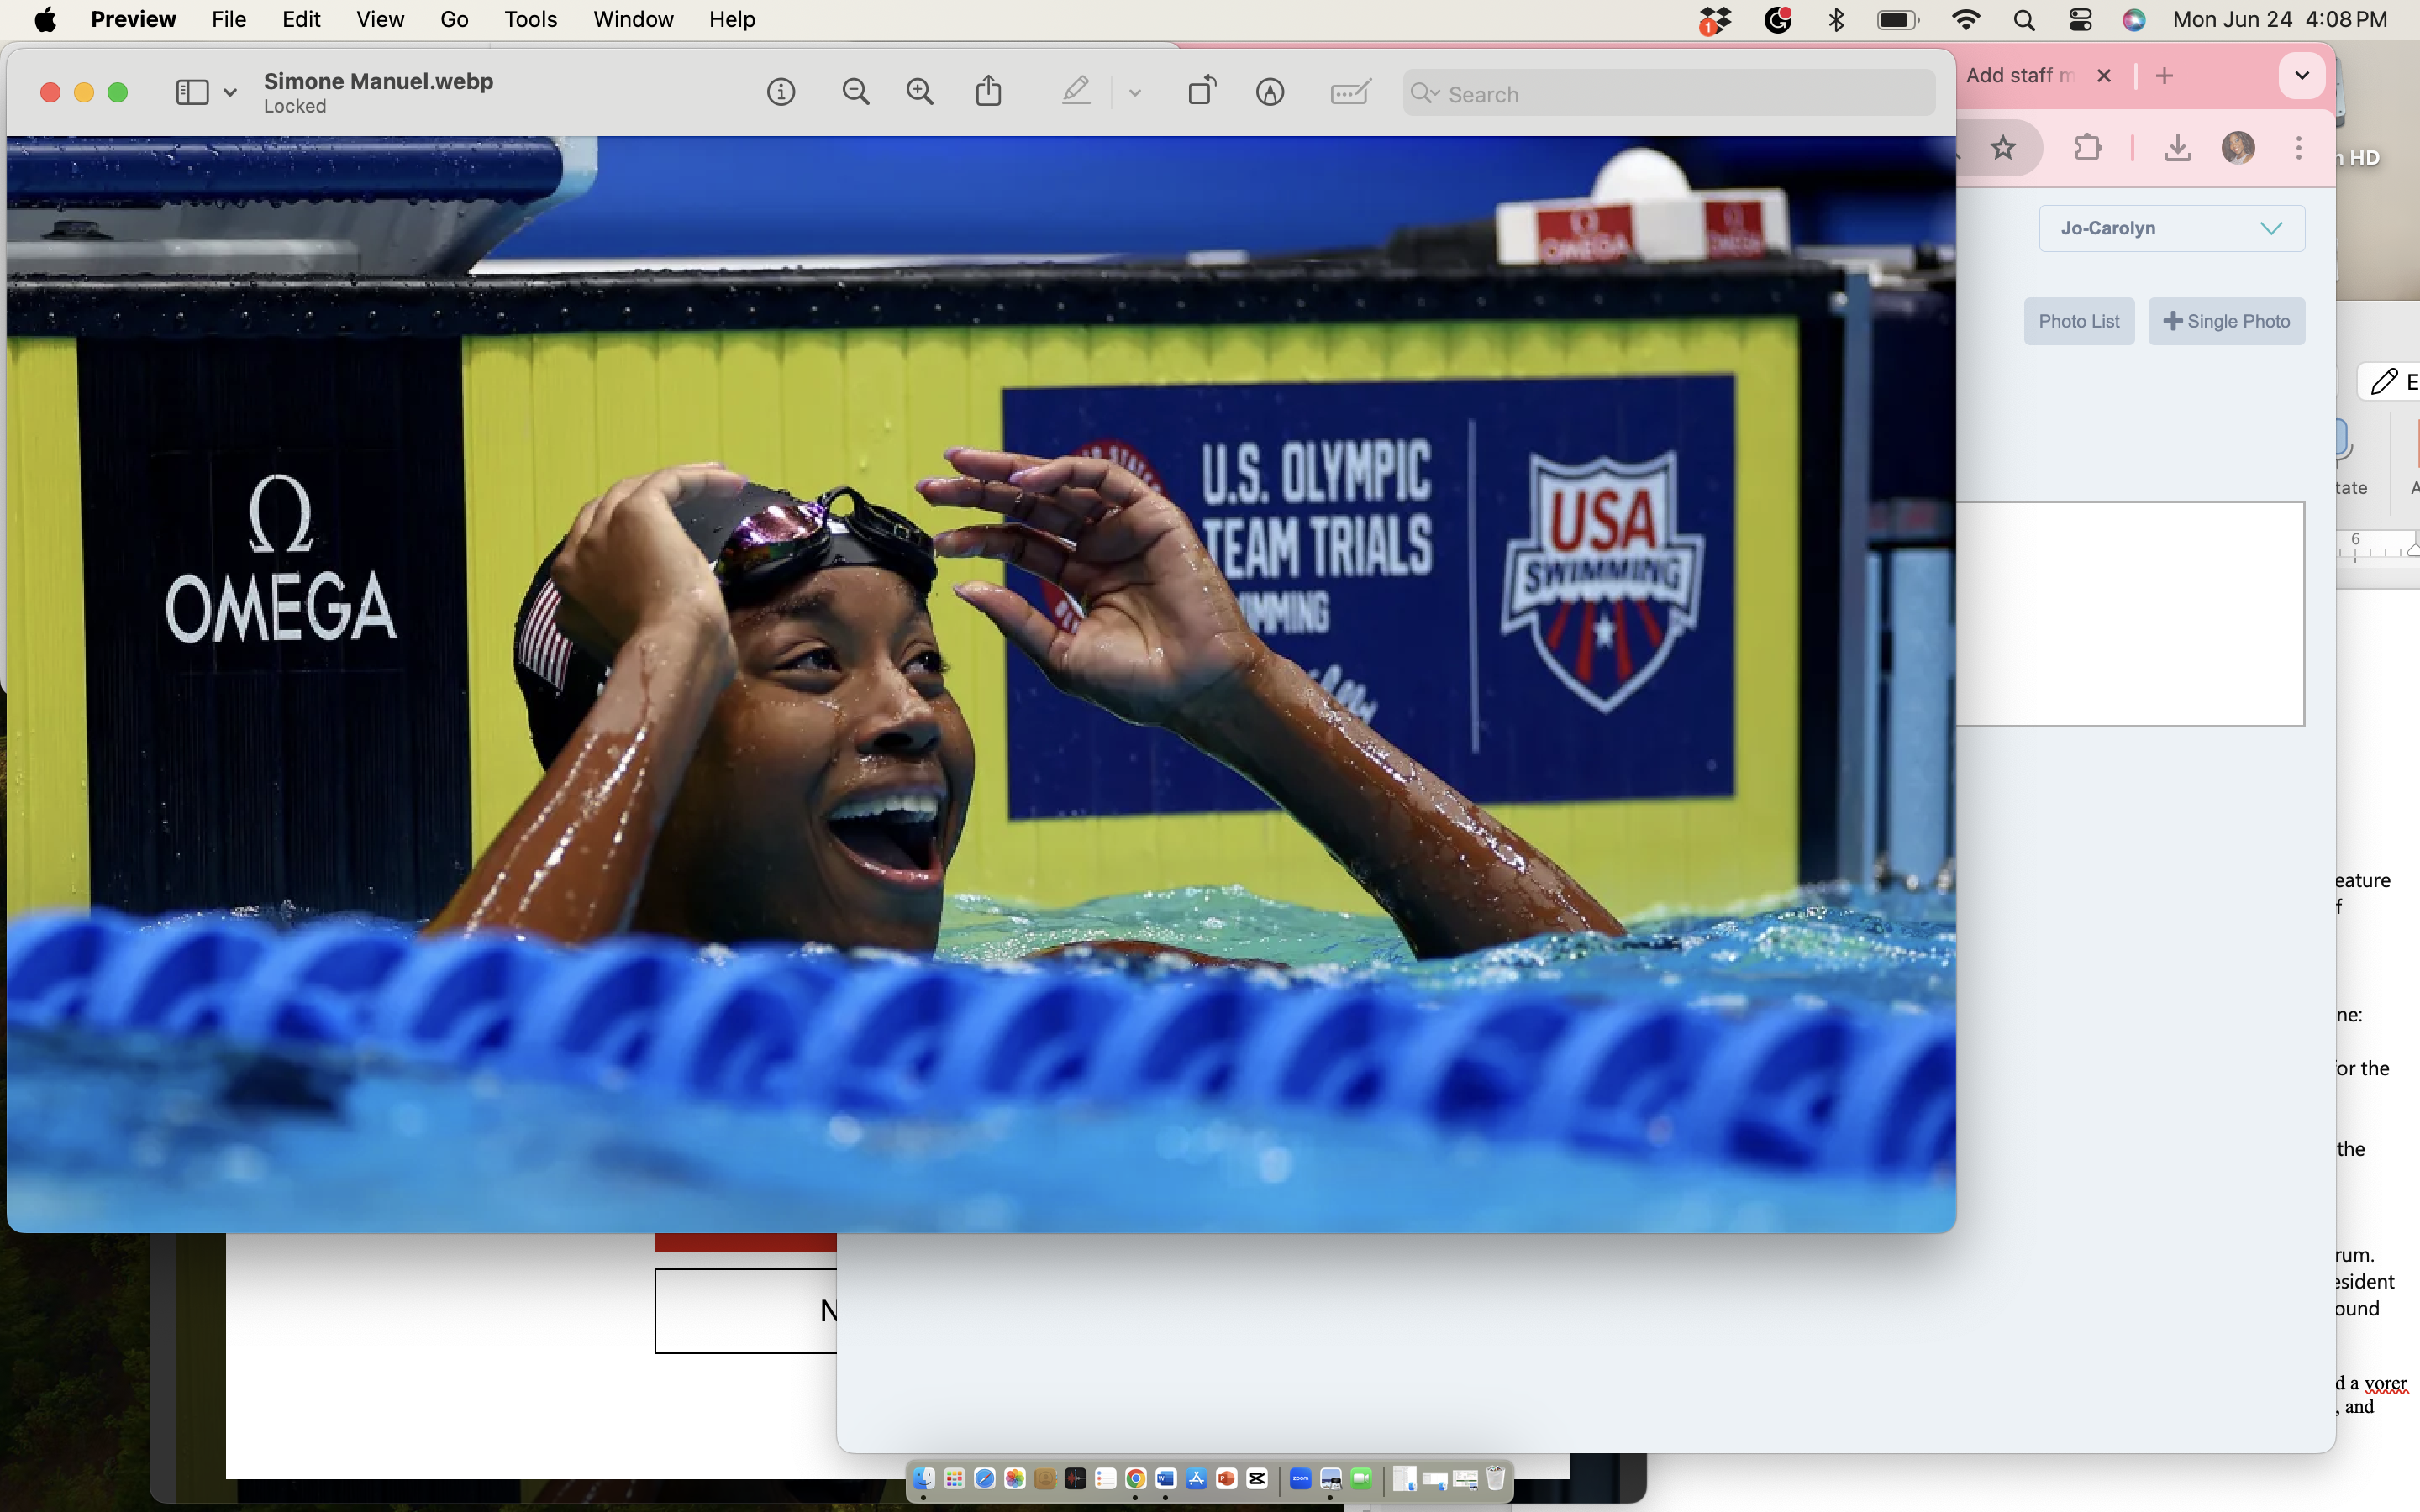The image size is (2420, 1512).
Task: Open the file info inspector in Preview
Action: (x=781, y=91)
